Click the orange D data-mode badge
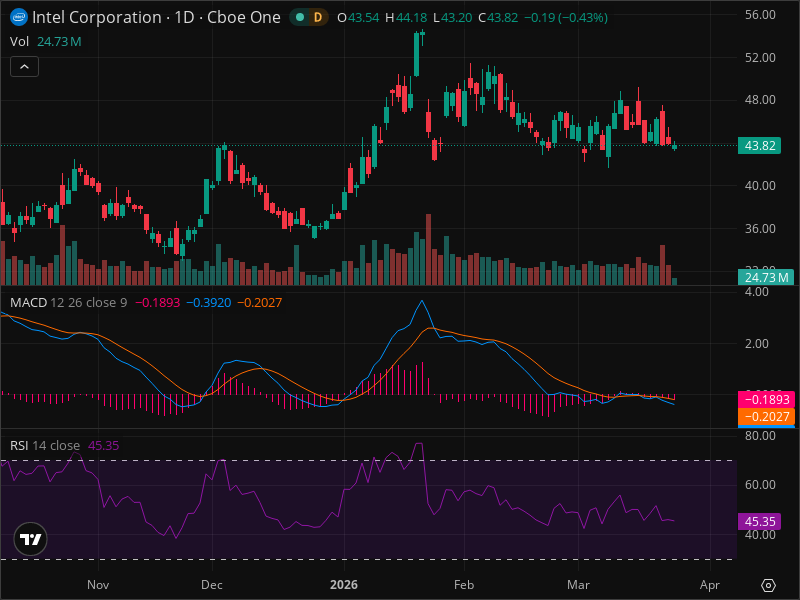 (318, 17)
